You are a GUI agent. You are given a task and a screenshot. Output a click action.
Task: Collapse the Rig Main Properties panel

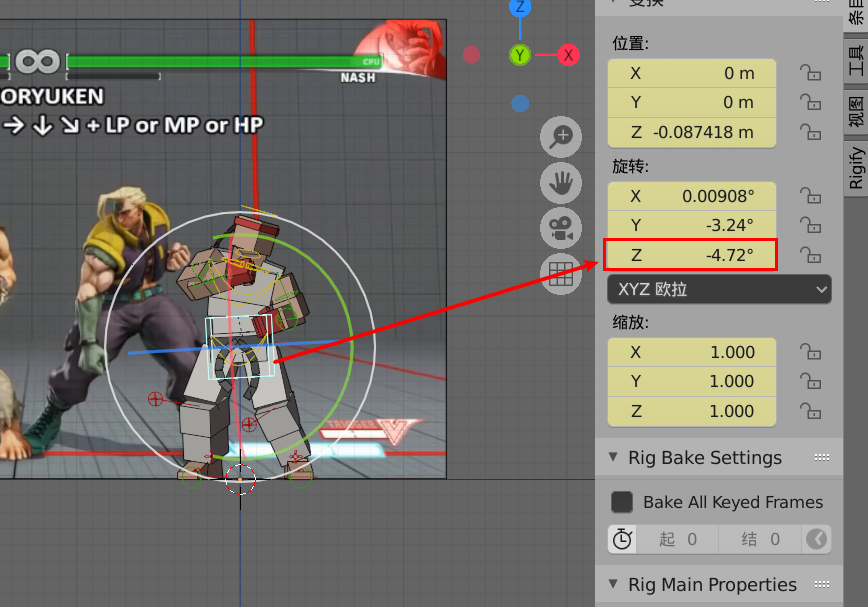pyautogui.click(x=613, y=584)
